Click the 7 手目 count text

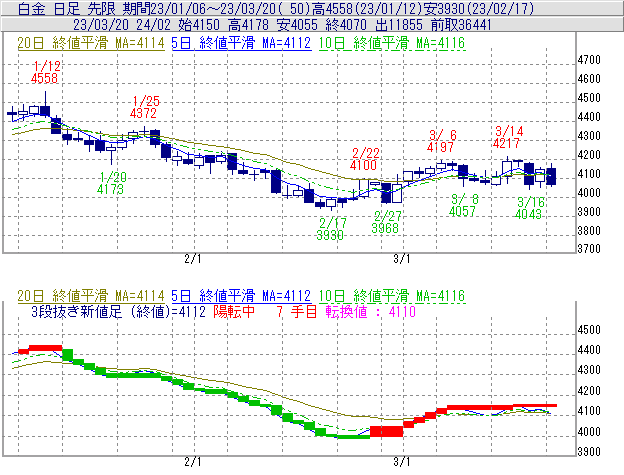pos(296,311)
